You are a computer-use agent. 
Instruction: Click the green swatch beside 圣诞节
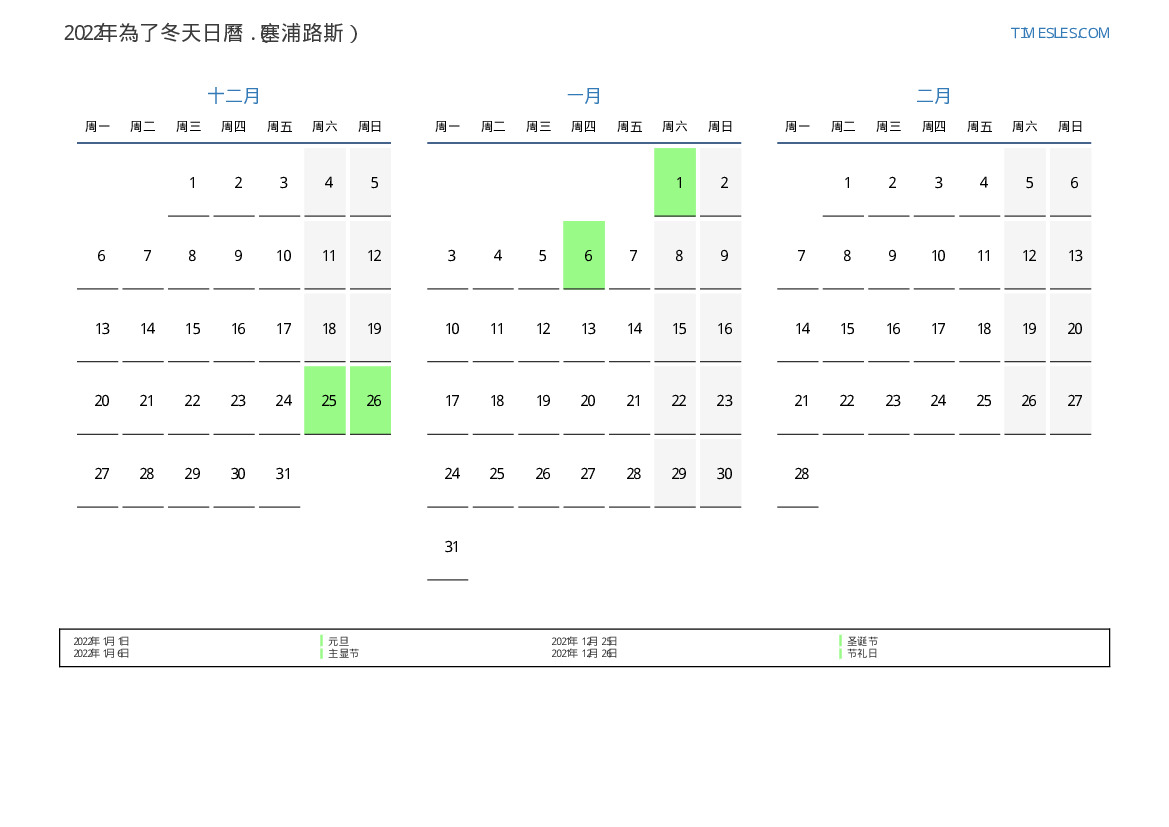(x=841, y=641)
